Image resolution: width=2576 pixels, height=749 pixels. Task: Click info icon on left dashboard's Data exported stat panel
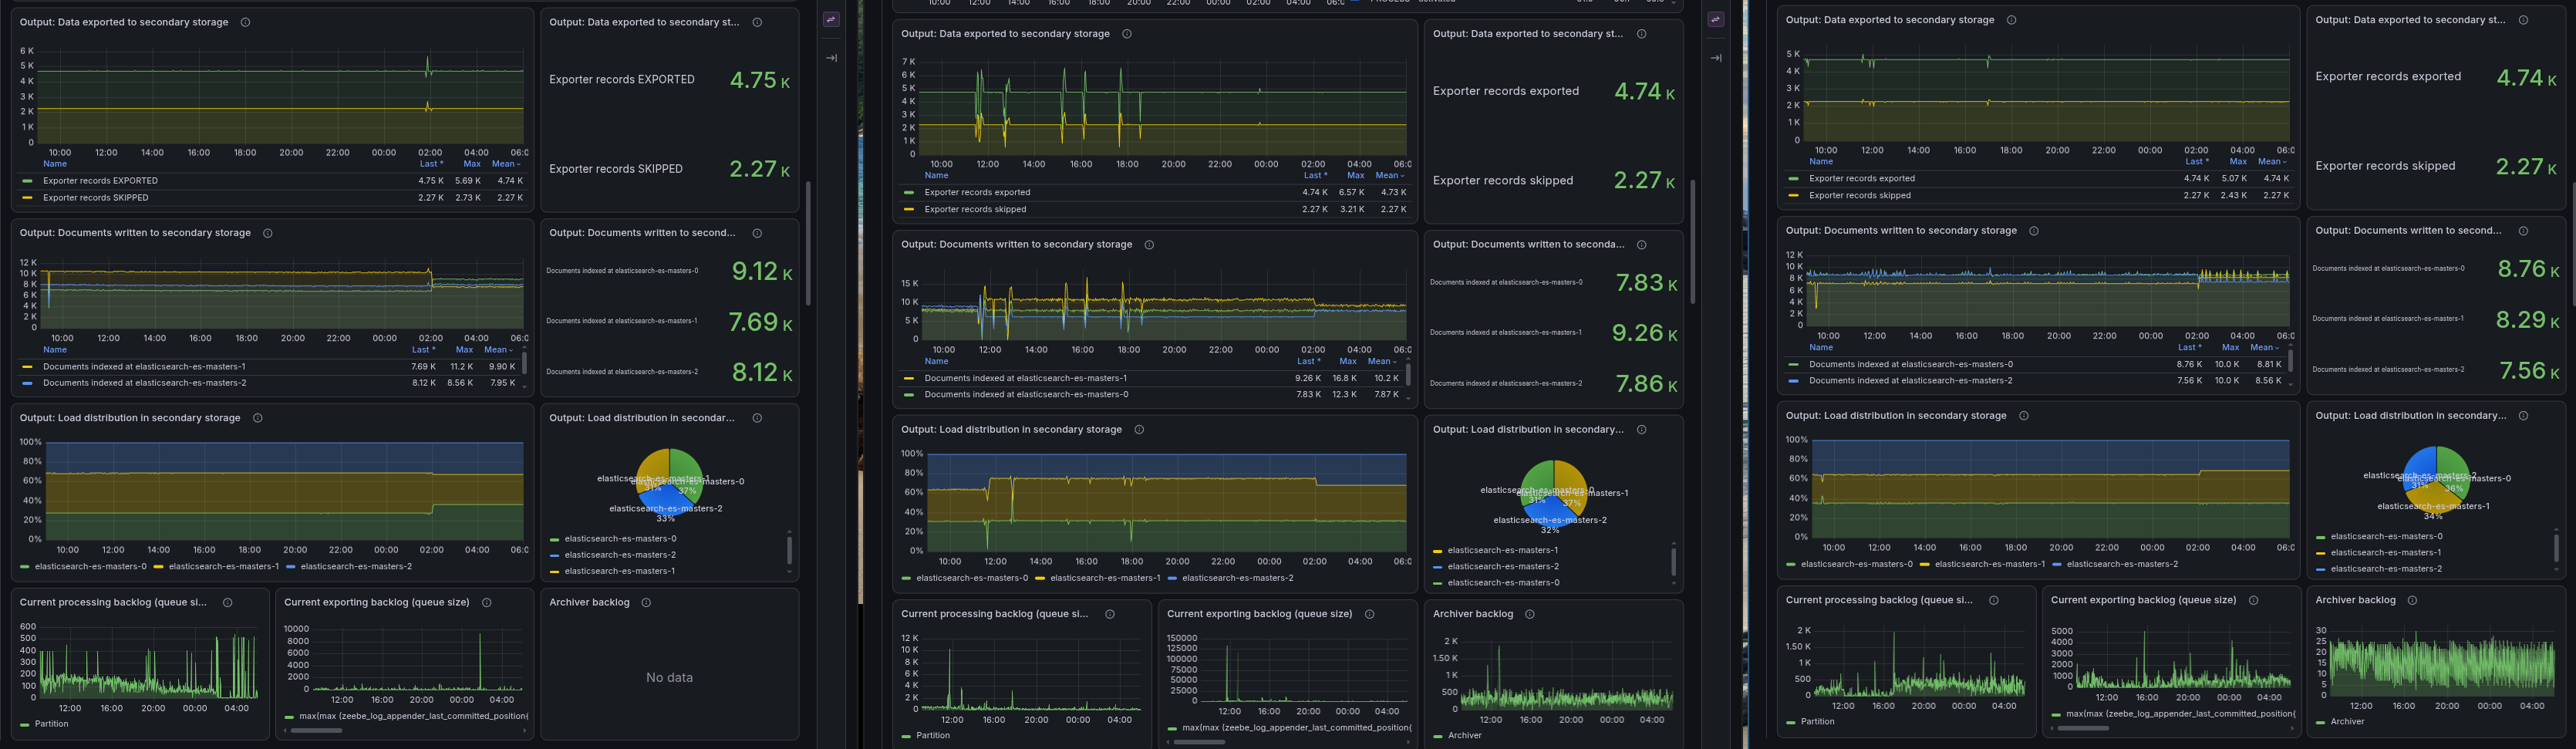(x=757, y=22)
